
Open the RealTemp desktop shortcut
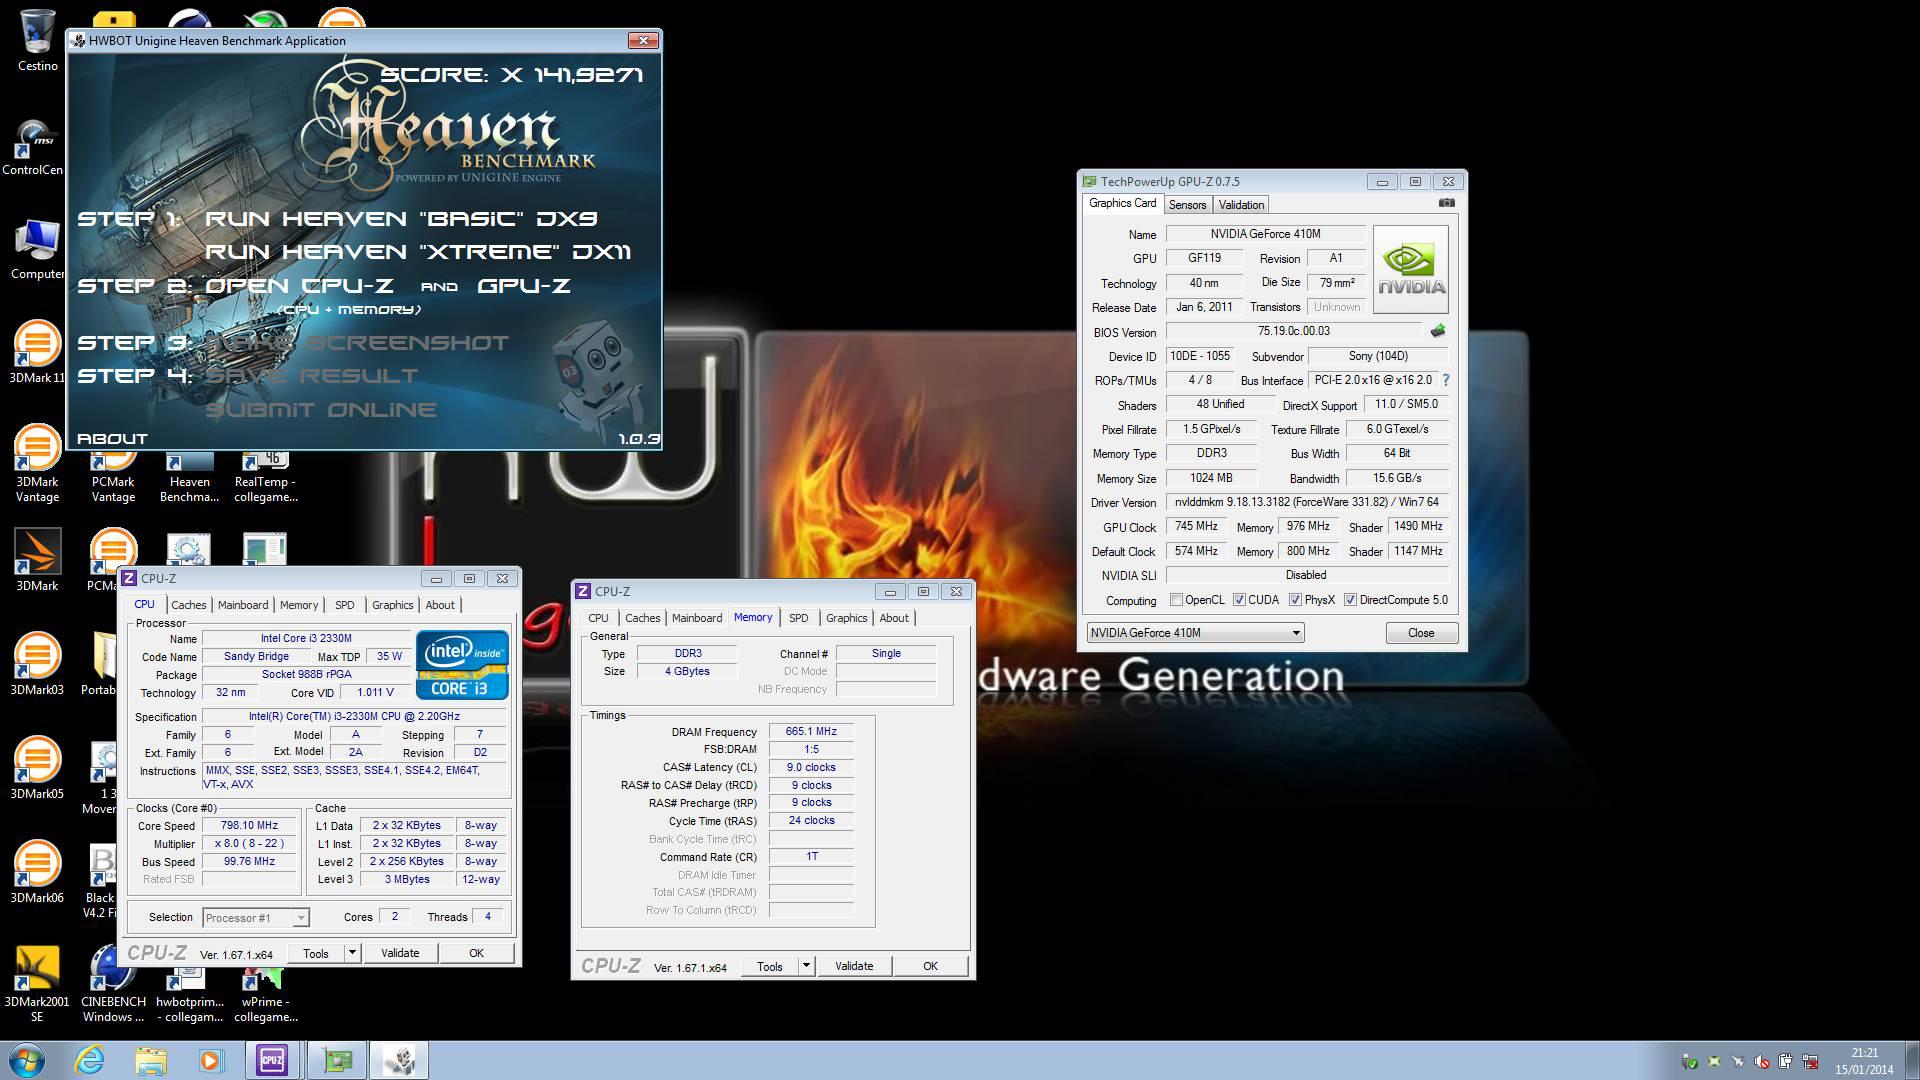(265, 475)
